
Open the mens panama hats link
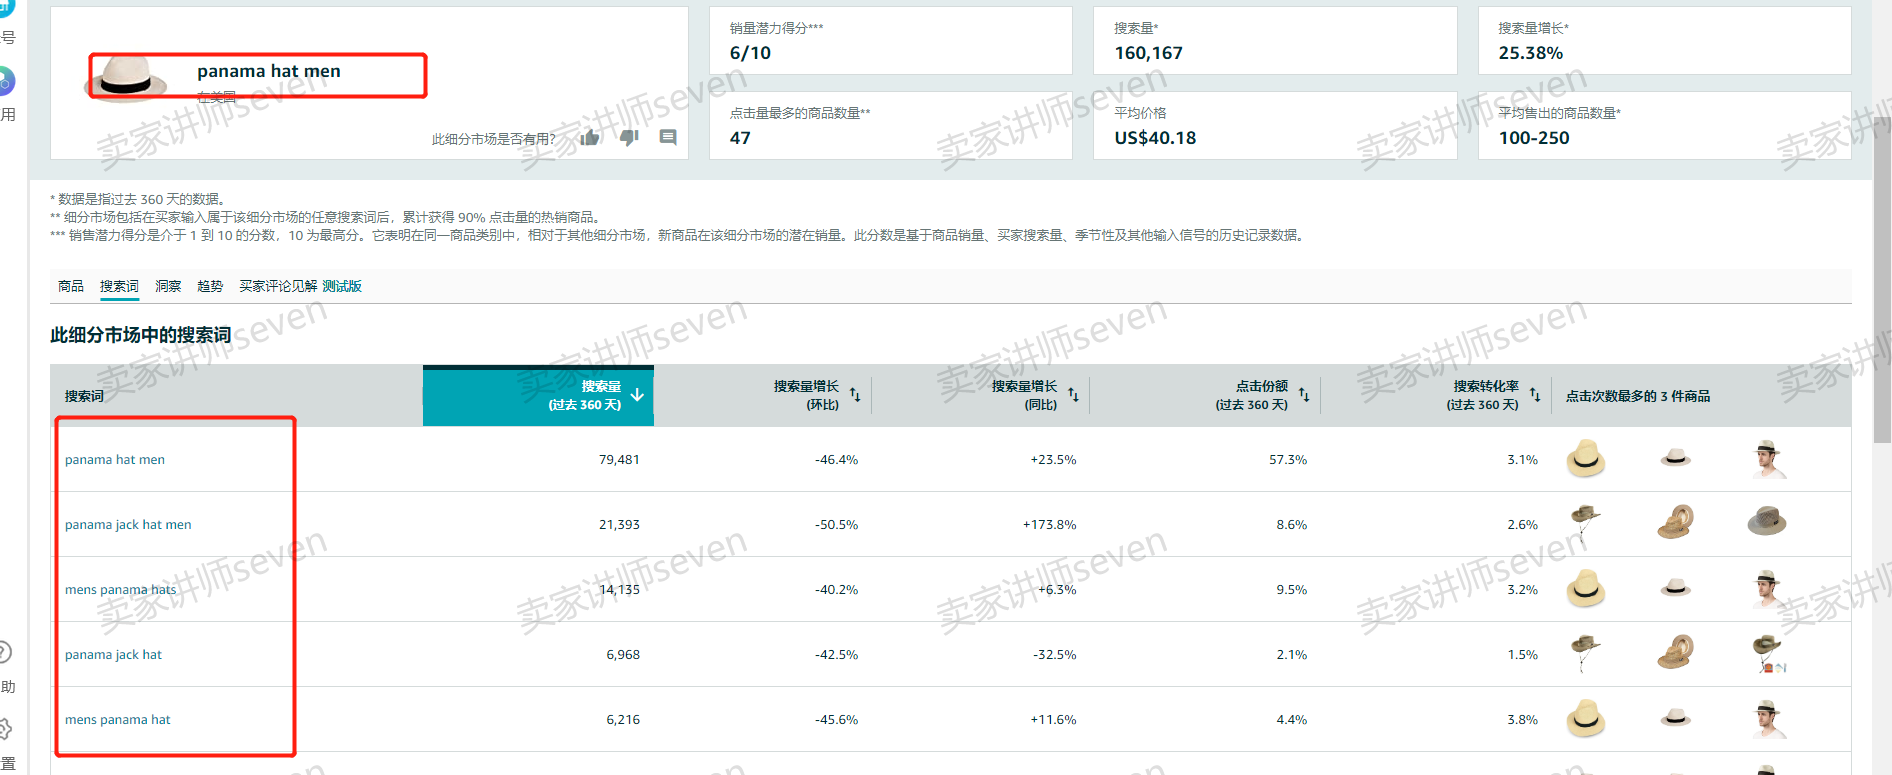120,590
